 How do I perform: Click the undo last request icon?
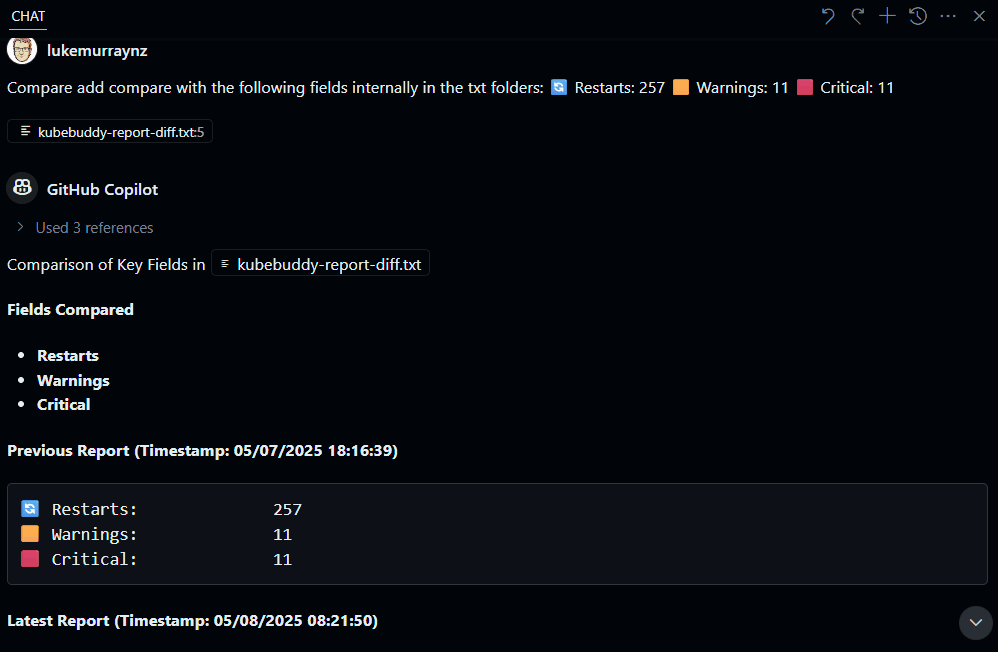(827, 16)
